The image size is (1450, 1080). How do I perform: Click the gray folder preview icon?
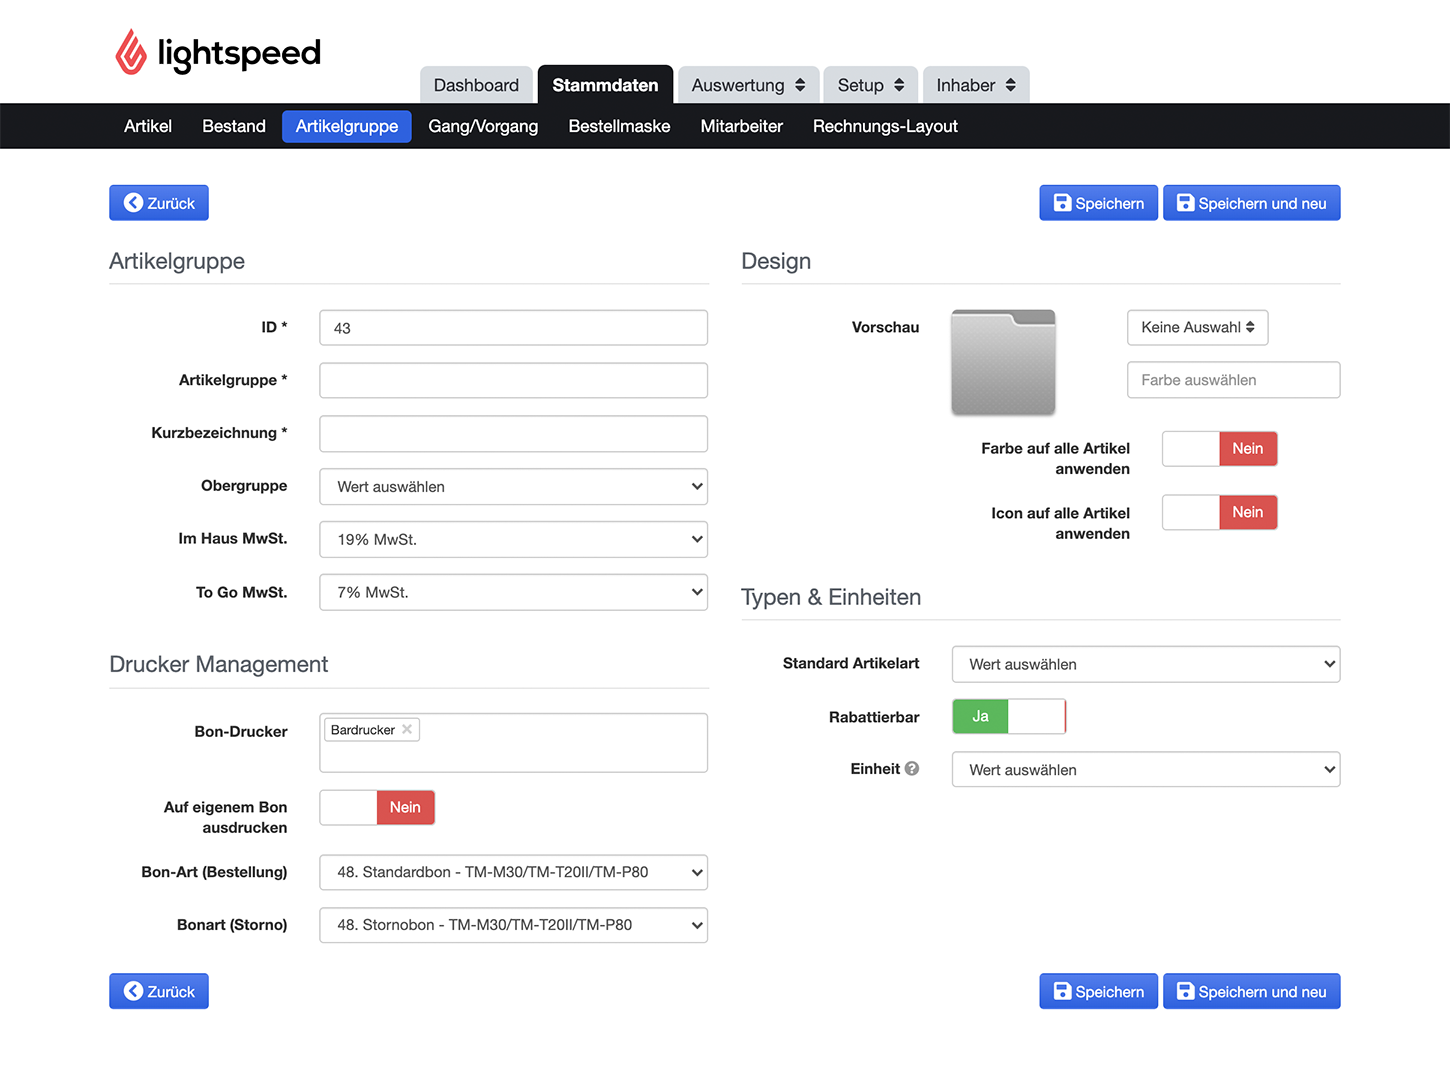(1003, 362)
